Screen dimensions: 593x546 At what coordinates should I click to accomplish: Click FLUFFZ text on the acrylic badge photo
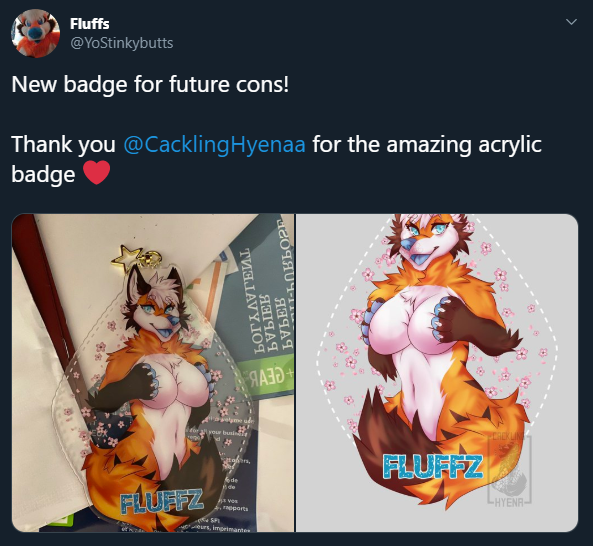[161, 501]
